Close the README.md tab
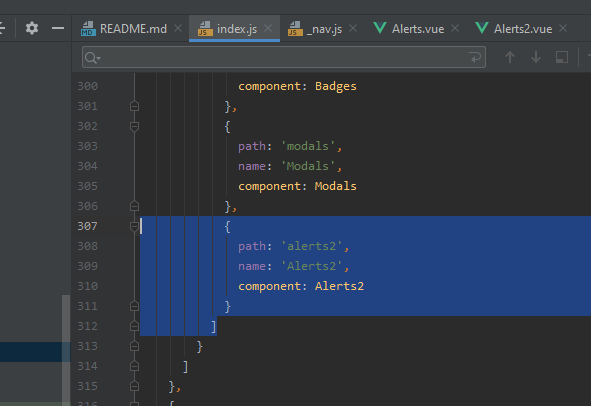Viewport: 591px width, 406px height. 178,28
